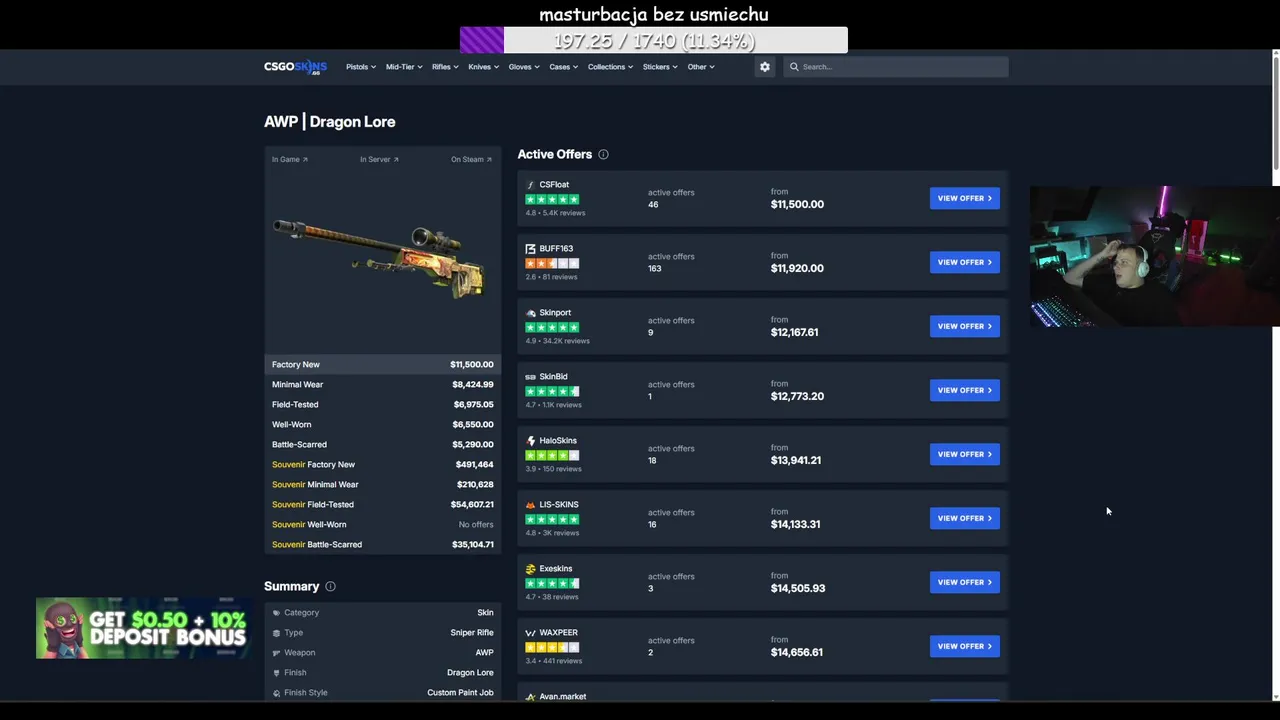
Task: Click the magnifier icon in search box
Action: [x=794, y=67]
